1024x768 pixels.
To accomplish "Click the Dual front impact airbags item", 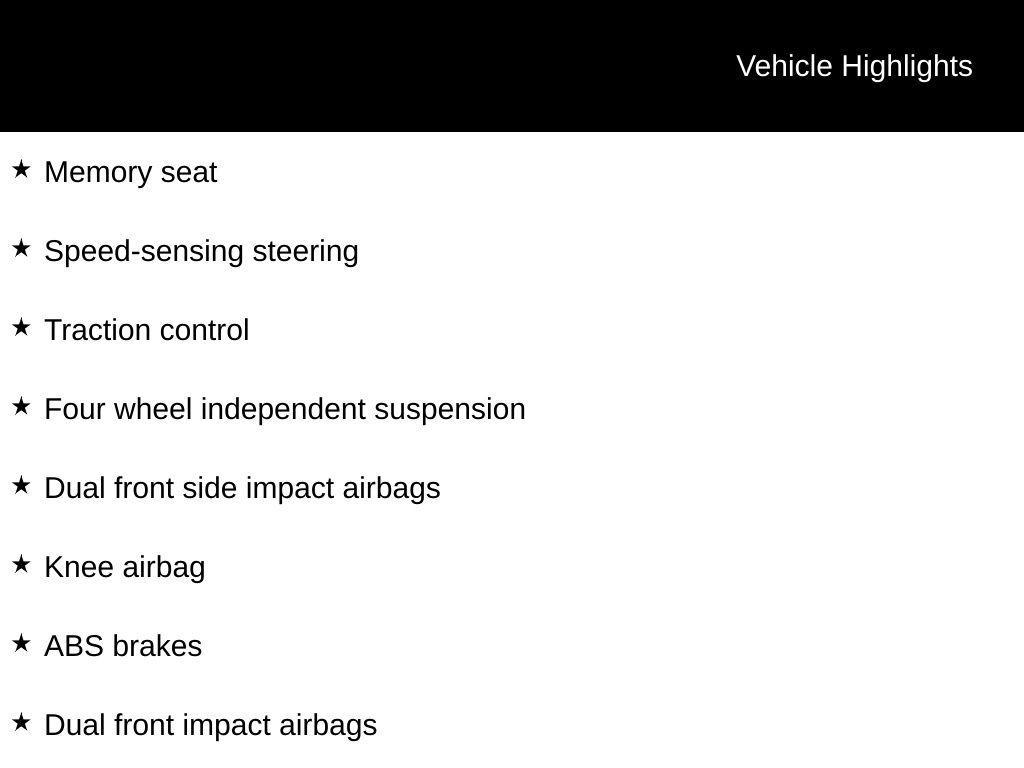I will [x=211, y=725].
